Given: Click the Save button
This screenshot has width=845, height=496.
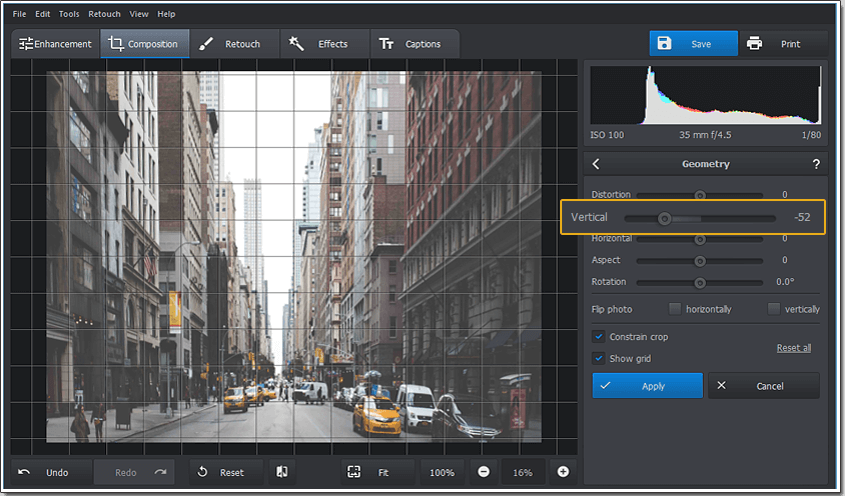Looking at the screenshot, I should (x=694, y=44).
